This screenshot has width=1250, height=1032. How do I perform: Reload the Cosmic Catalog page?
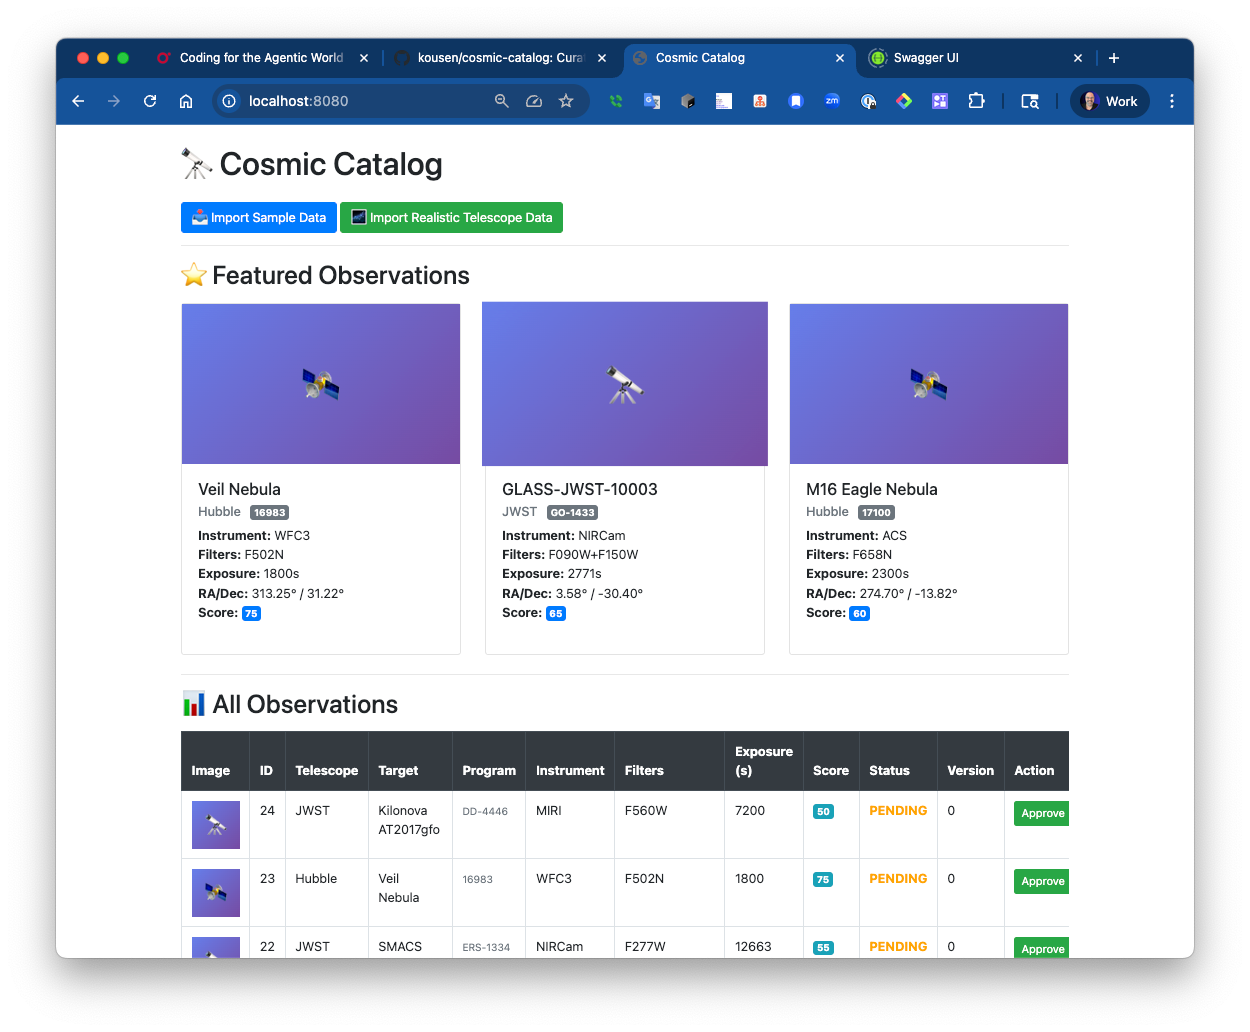pyautogui.click(x=150, y=101)
